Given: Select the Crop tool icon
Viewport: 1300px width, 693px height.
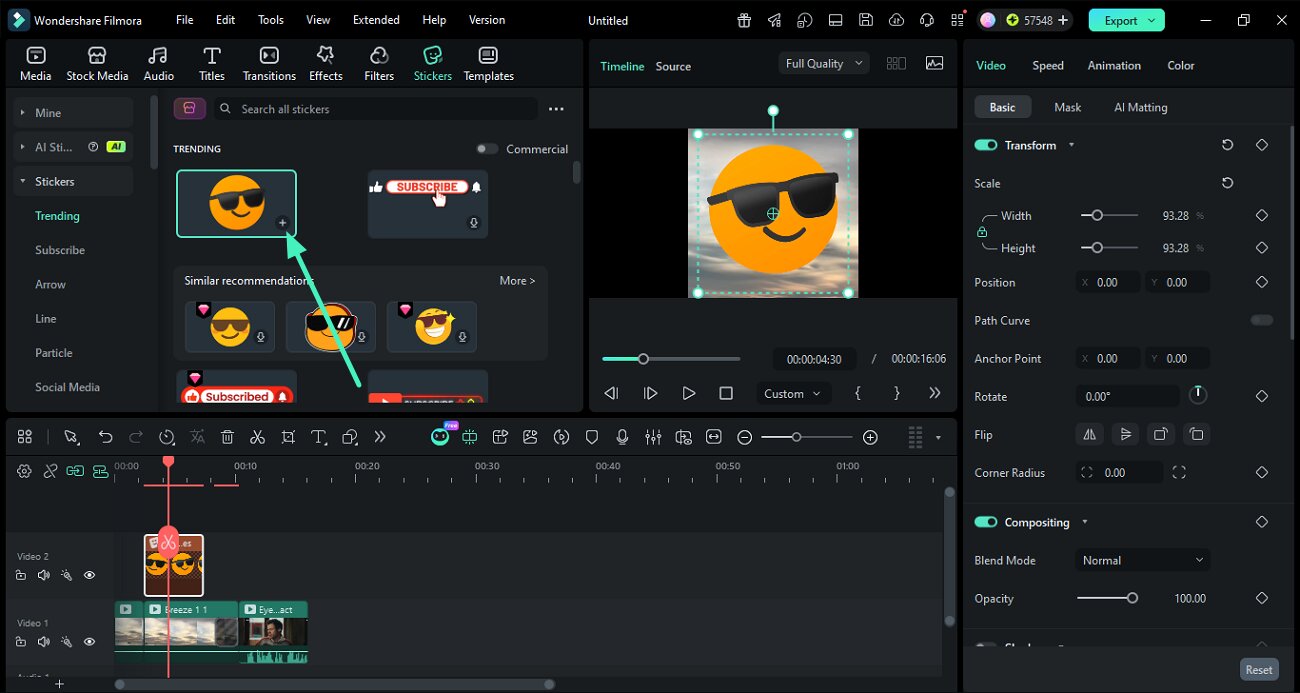Looking at the screenshot, I should [288, 437].
